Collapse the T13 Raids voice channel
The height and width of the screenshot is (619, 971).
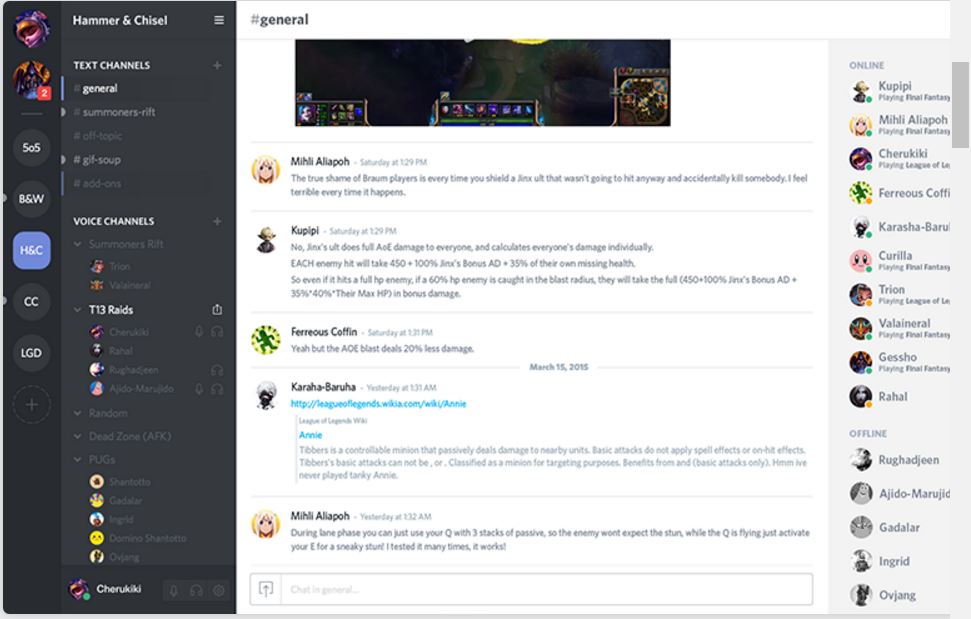tap(78, 309)
